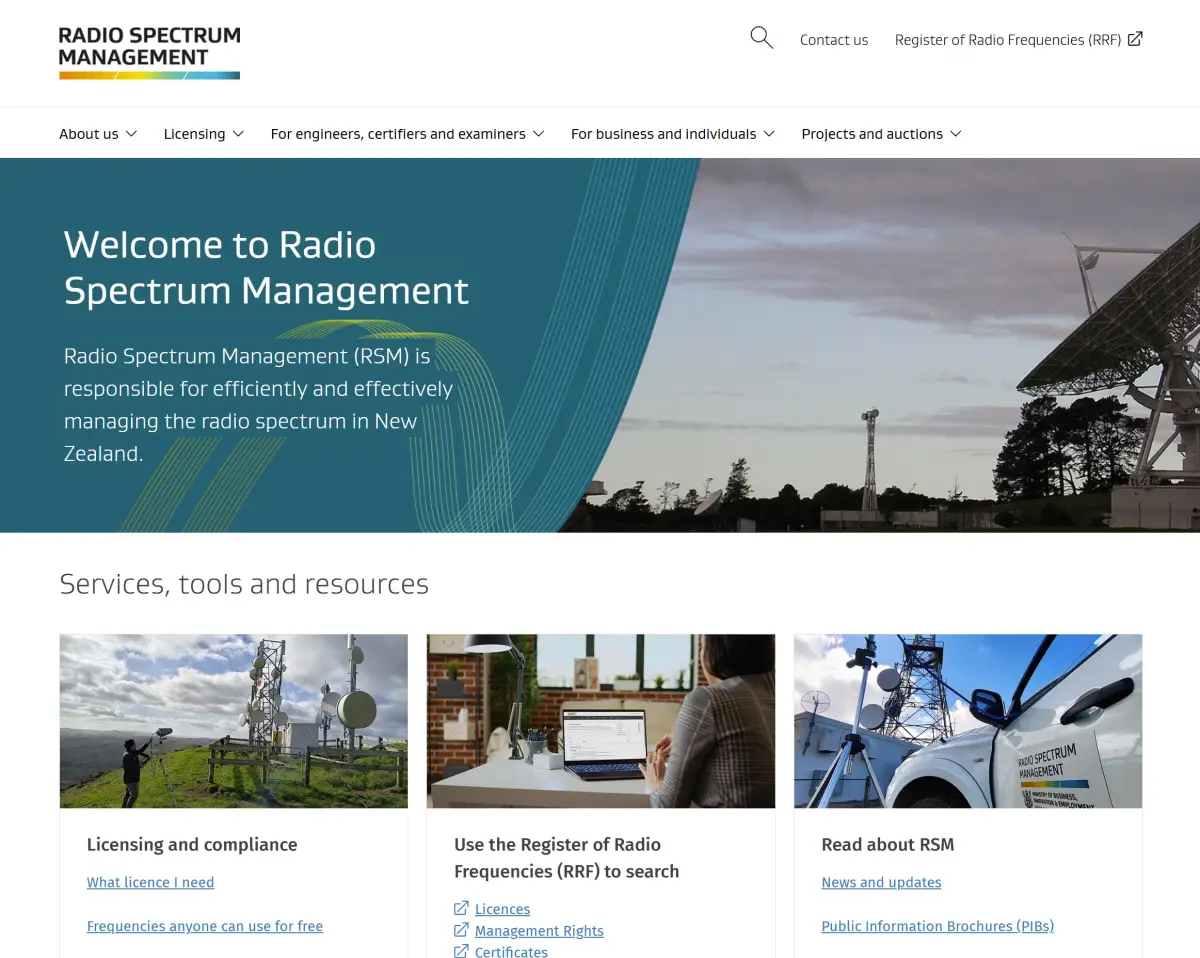This screenshot has width=1200, height=958.
Task: Select Contact us in the header
Action: tap(833, 39)
